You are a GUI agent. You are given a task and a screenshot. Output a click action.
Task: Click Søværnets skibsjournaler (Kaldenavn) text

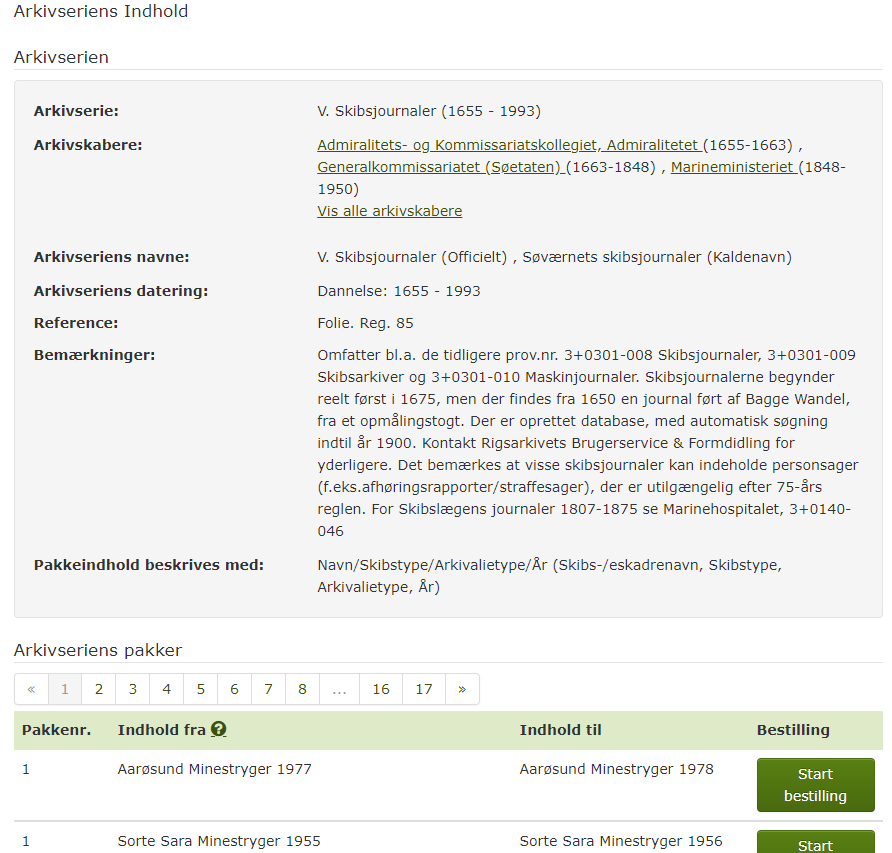[657, 257]
